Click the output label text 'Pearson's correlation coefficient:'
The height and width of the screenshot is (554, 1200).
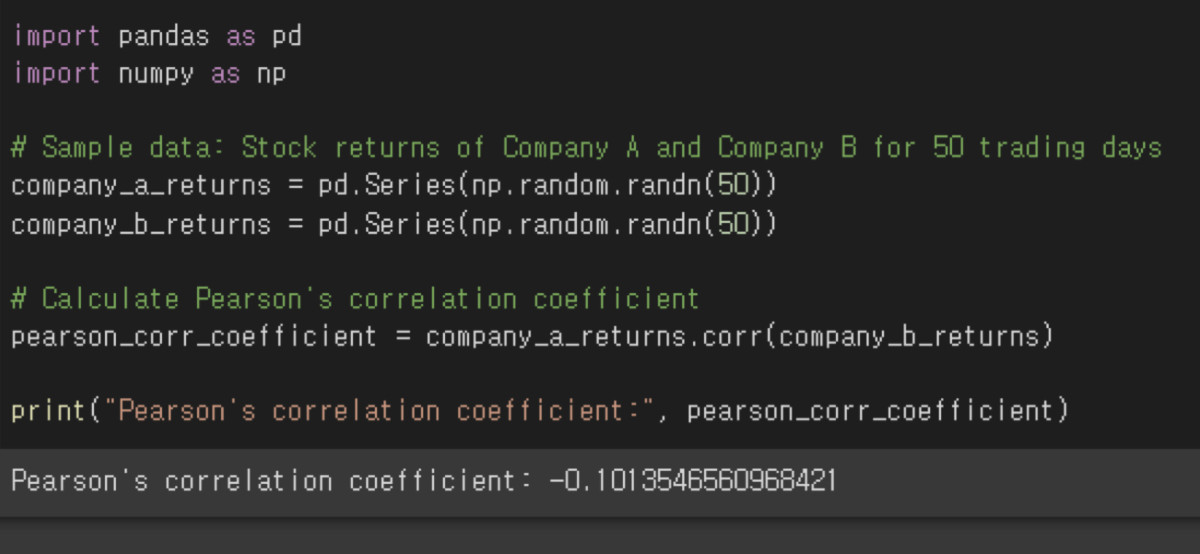(272, 481)
